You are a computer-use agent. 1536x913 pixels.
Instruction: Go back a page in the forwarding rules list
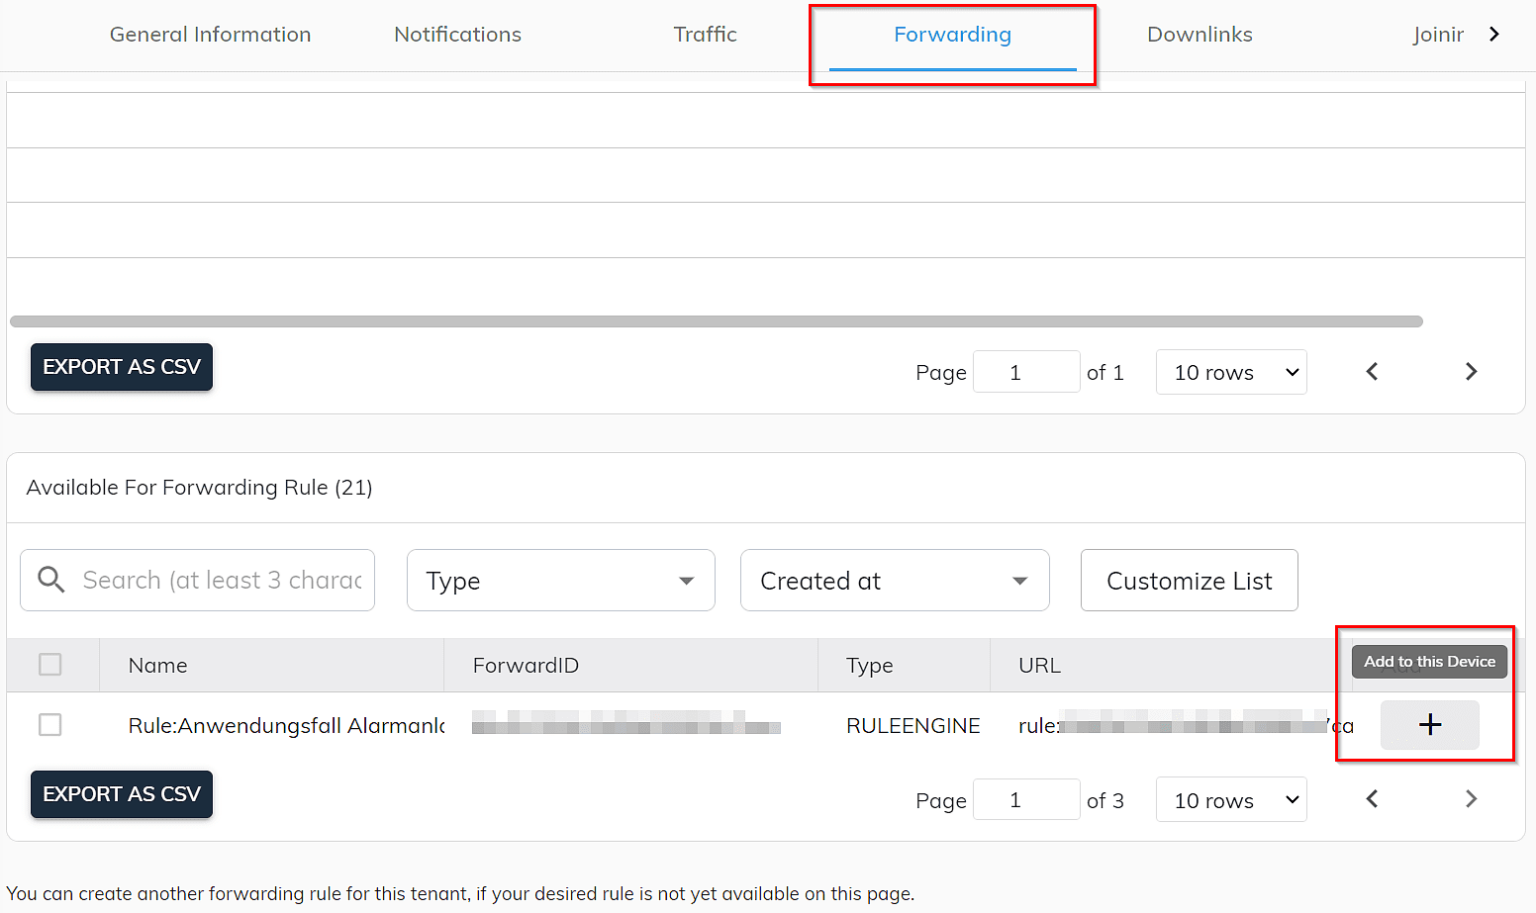click(x=1371, y=798)
